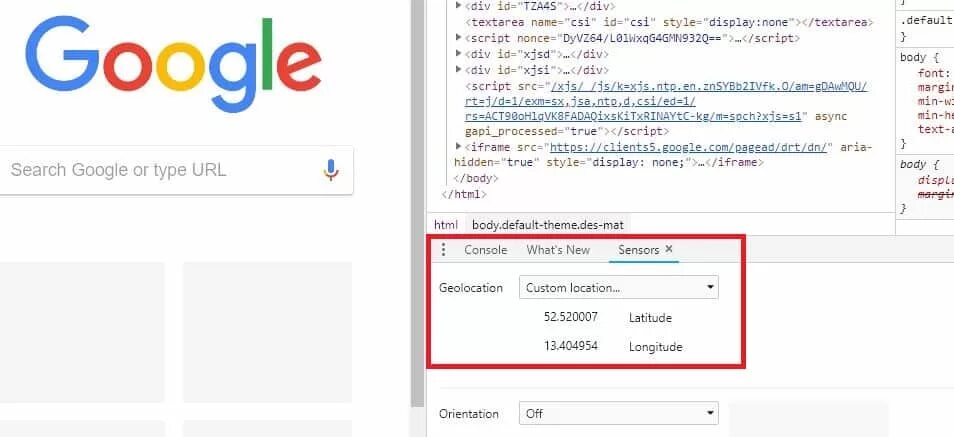This screenshot has width=954, height=437.
Task: Expand the div id TZA4S node
Action: [459, 6]
